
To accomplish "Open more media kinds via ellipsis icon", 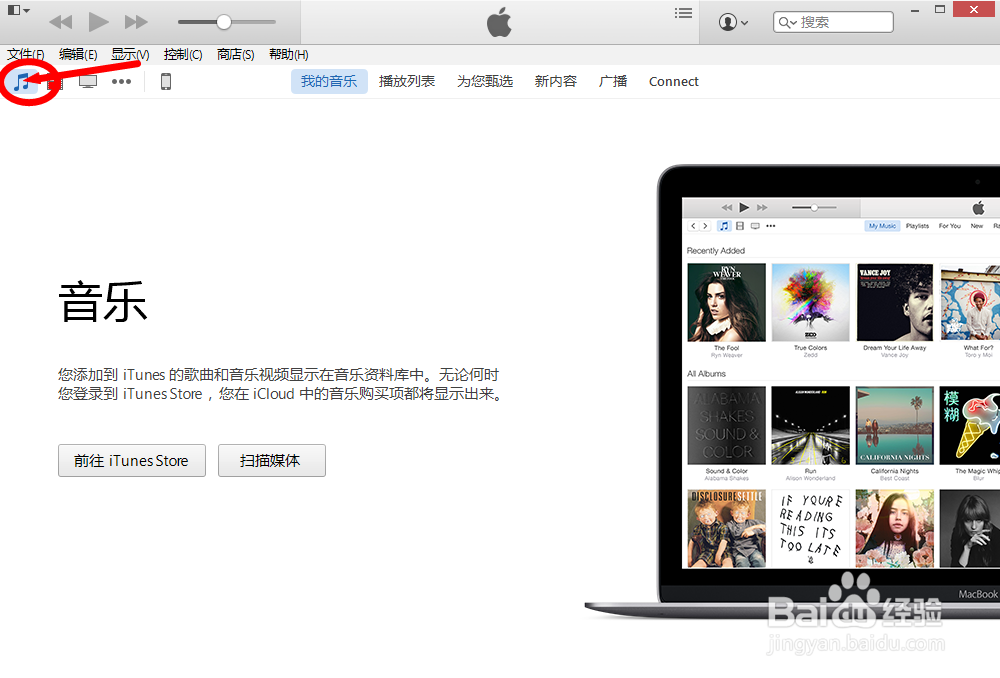I will tap(121, 81).
